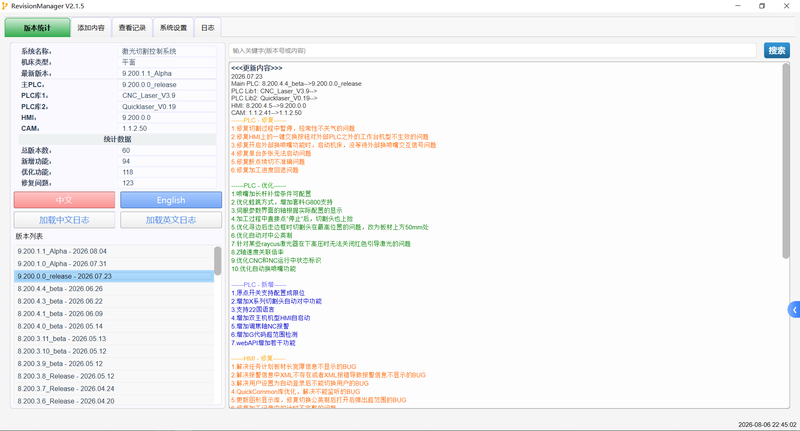The image size is (800, 431).
Task: Click the 主PLC value 9.200.0.0_release
Action: [167, 85]
